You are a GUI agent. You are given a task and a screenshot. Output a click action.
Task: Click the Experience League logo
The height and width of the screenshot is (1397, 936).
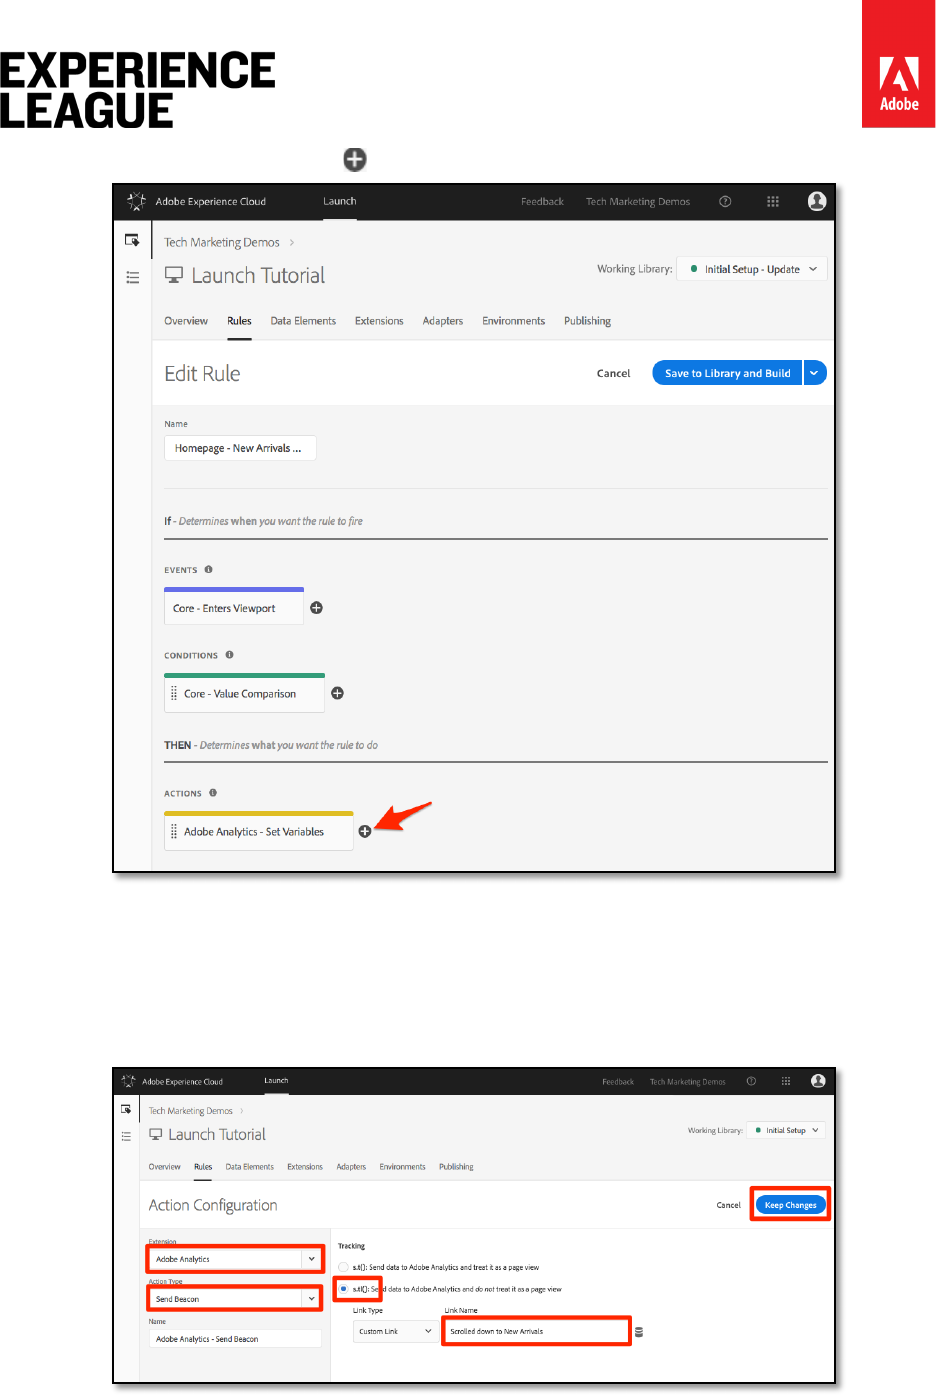(x=138, y=90)
